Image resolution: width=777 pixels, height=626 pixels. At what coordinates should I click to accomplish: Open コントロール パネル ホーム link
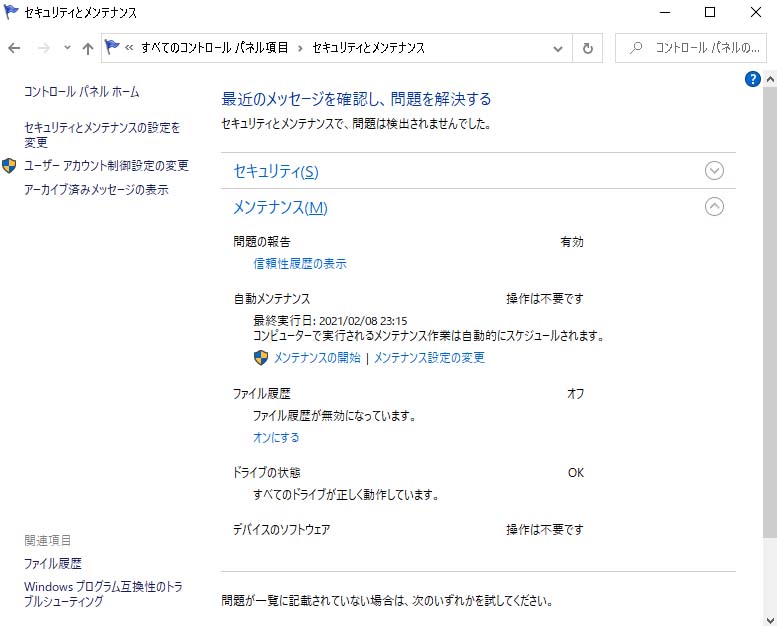pyautogui.click(x=82, y=92)
